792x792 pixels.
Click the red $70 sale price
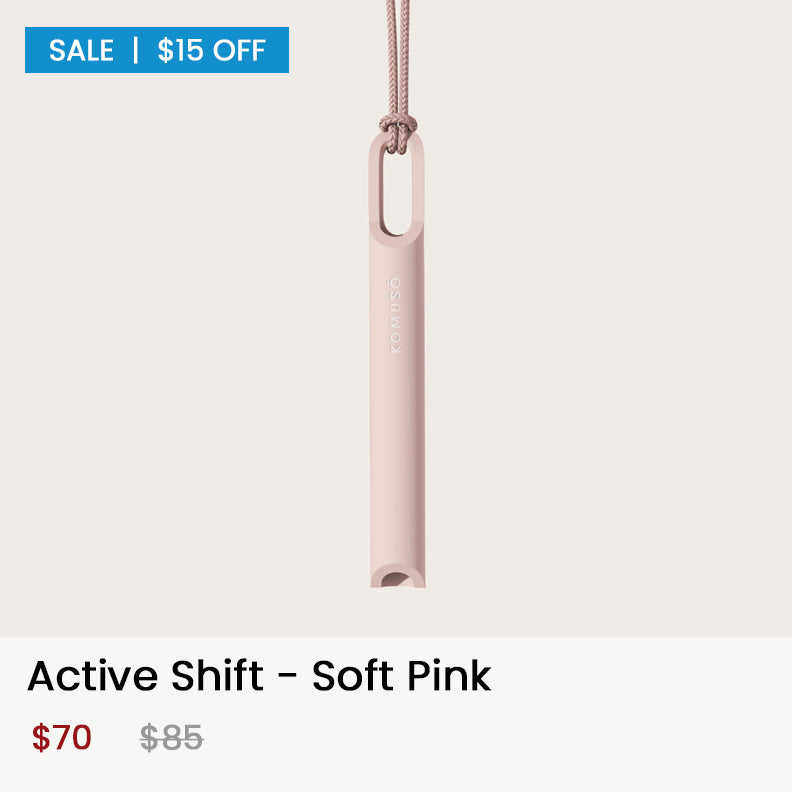(x=62, y=737)
